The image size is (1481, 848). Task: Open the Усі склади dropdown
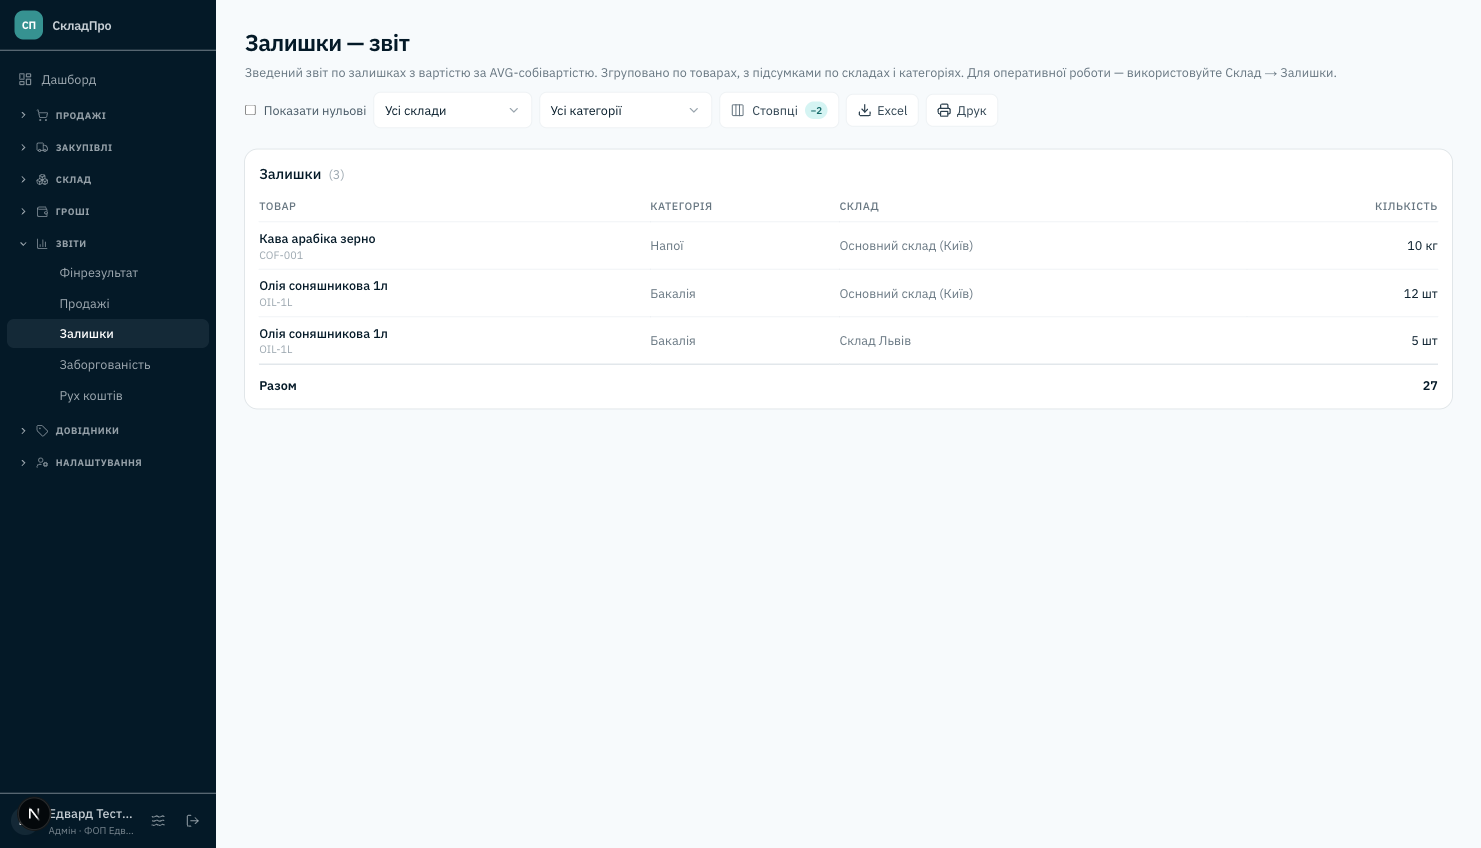452,110
